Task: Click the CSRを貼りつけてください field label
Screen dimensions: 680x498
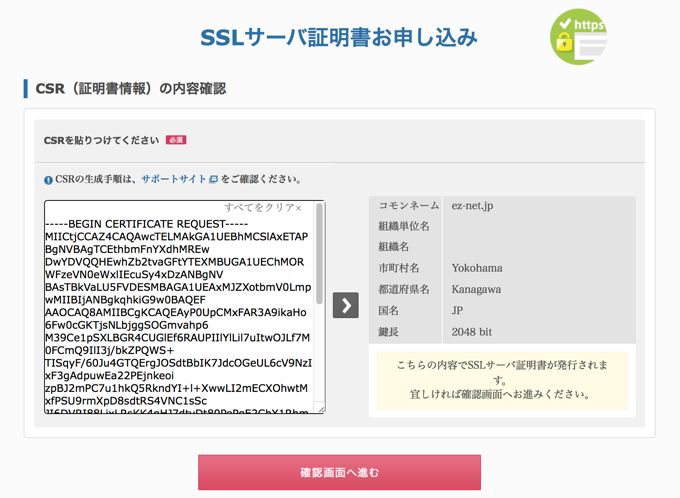Action: 101,140
